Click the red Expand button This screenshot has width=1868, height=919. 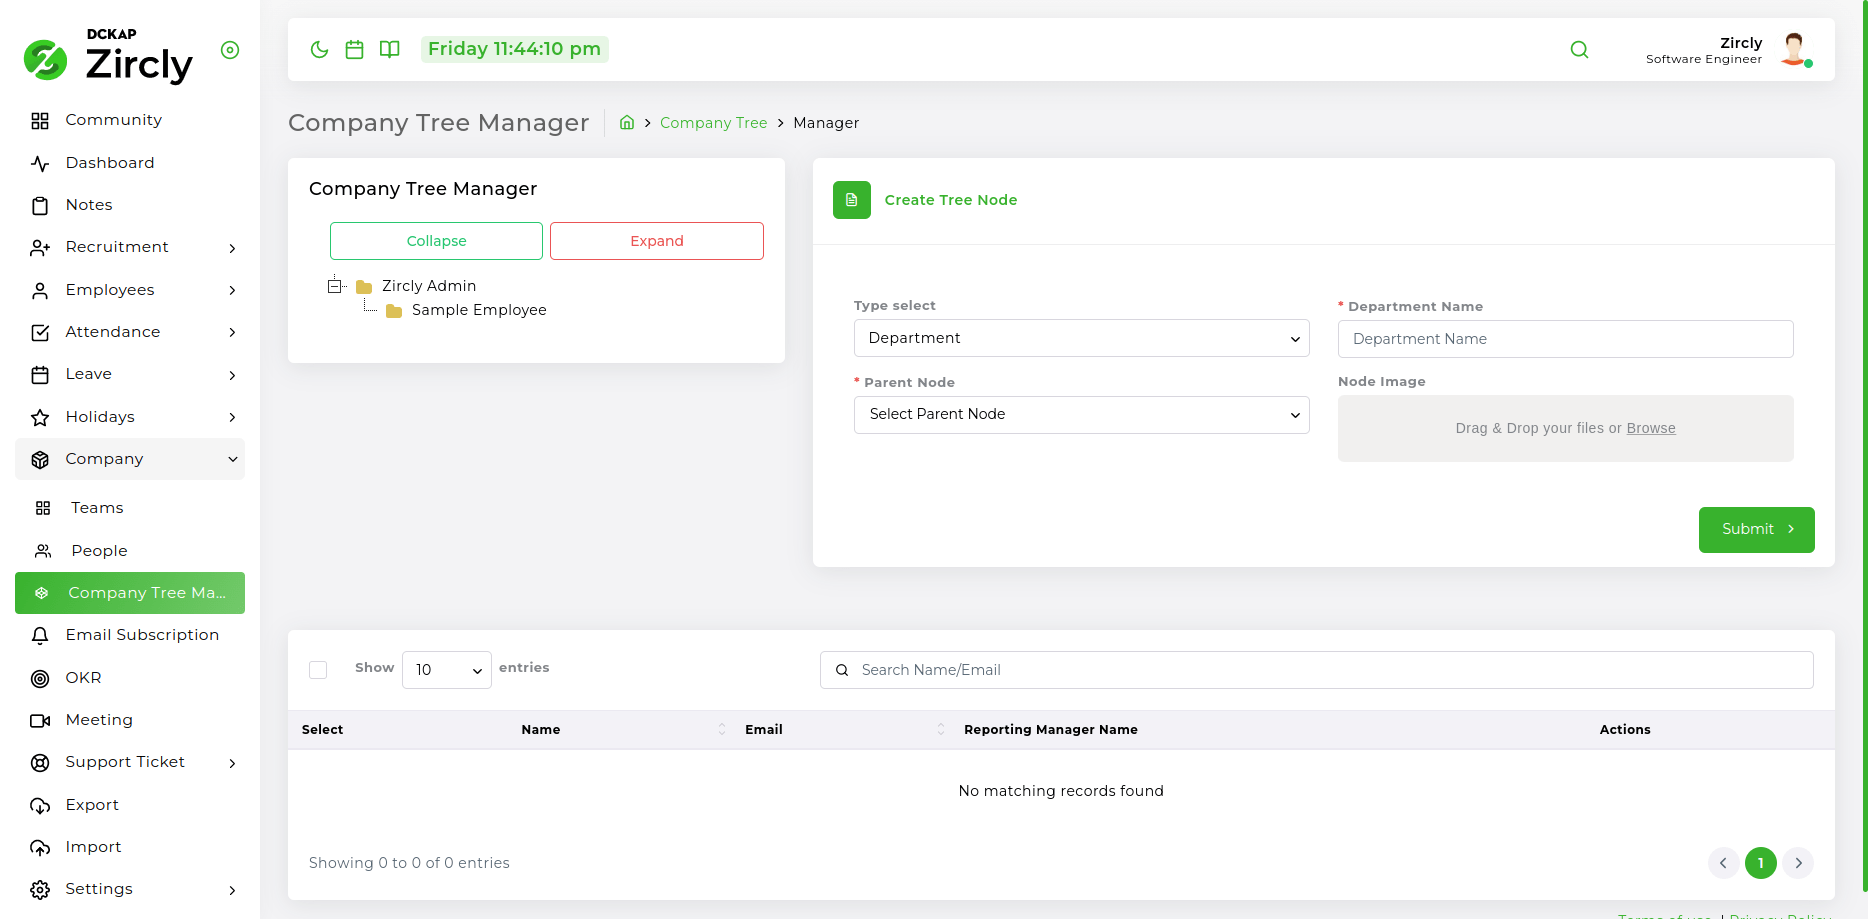(x=657, y=241)
